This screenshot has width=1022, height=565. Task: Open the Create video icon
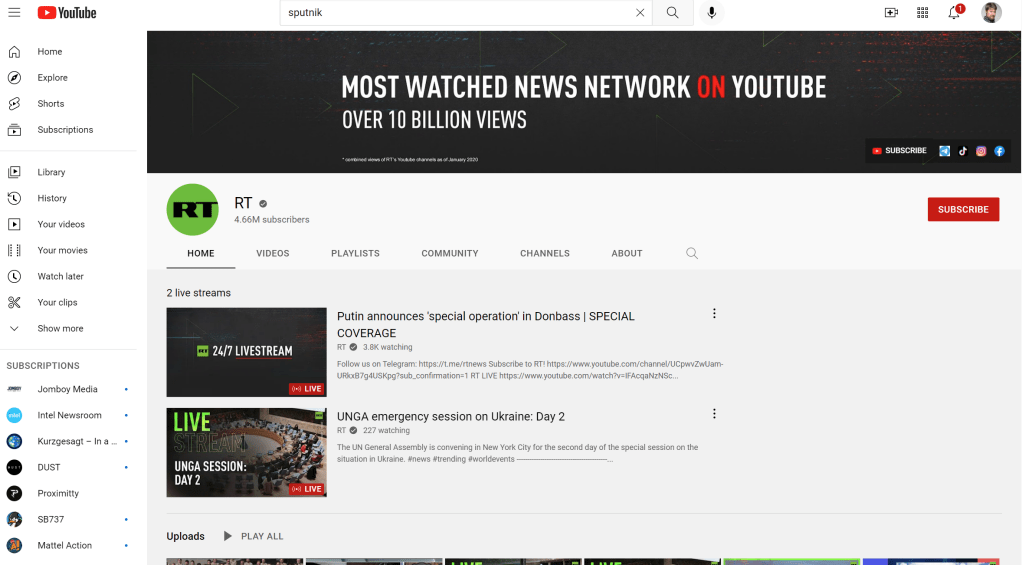[891, 12]
